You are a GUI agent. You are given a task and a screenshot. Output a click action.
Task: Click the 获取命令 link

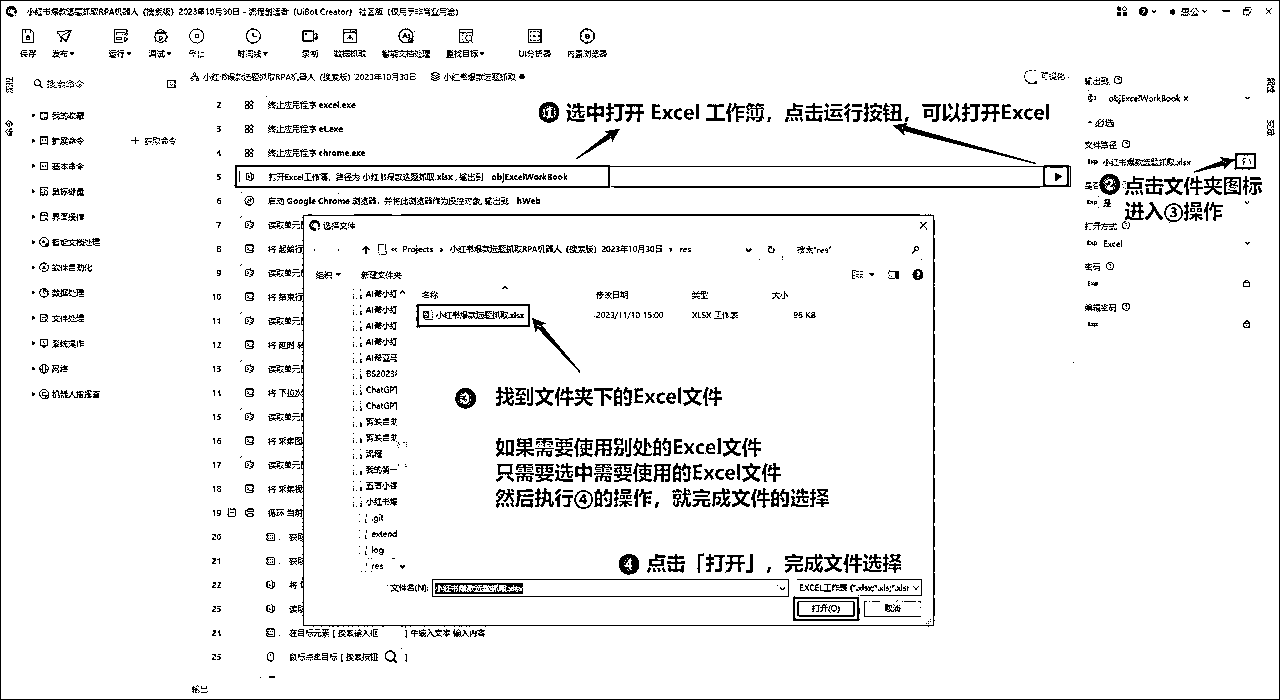pyautogui.click(x=154, y=141)
